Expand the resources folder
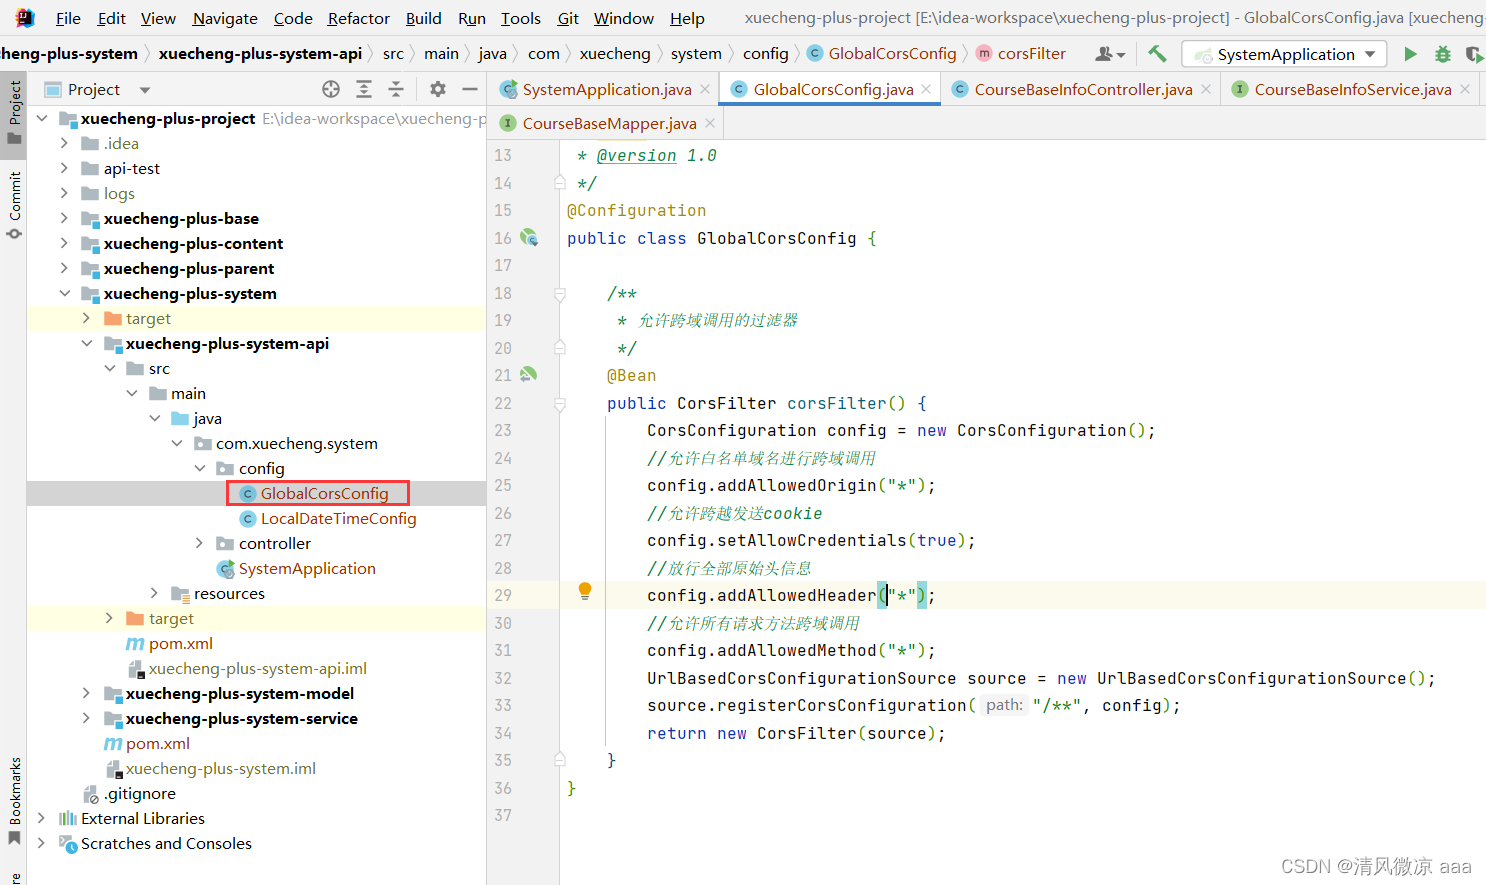Viewport: 1486px width, 885px height. pos(155,593)
